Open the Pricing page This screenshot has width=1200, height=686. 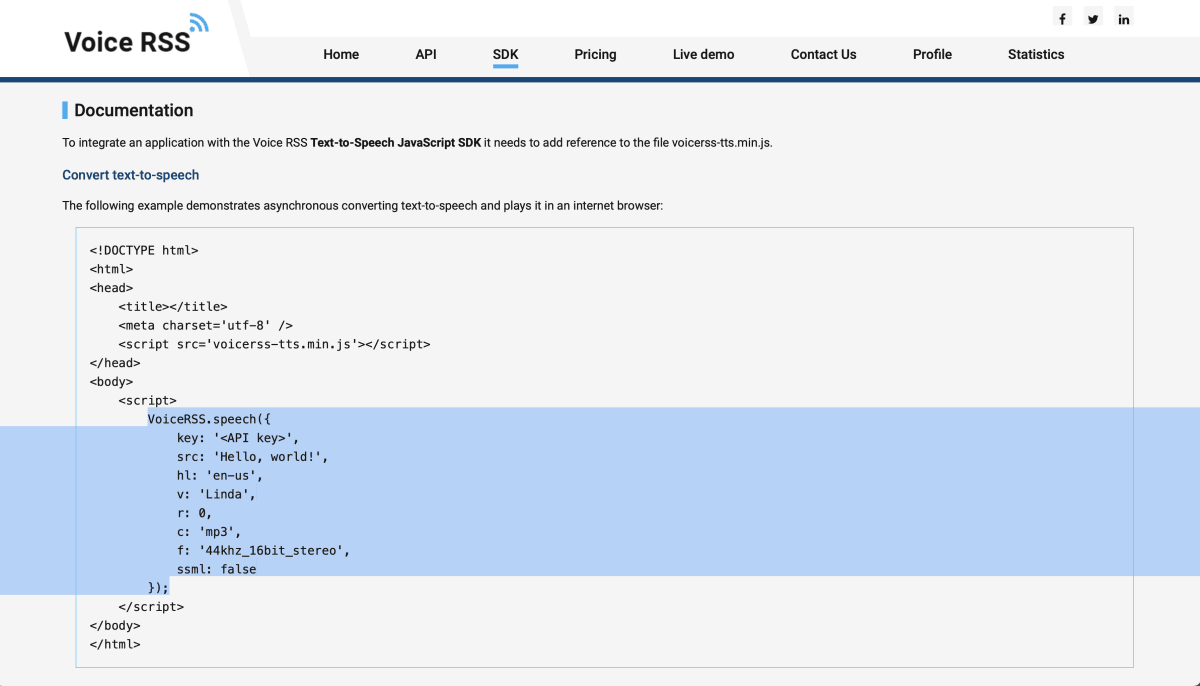[x=595, y=54]
